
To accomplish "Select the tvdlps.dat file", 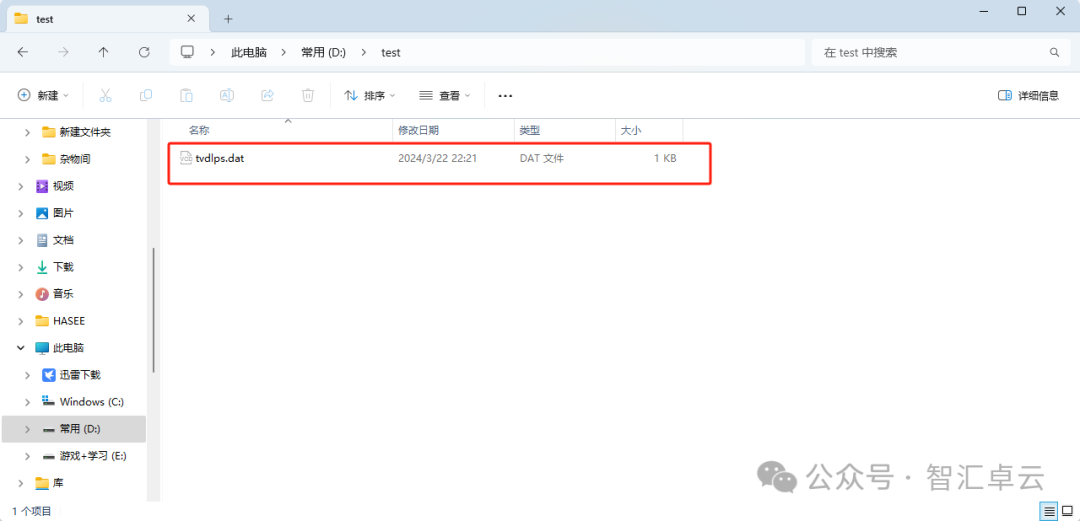I will 220,158.
